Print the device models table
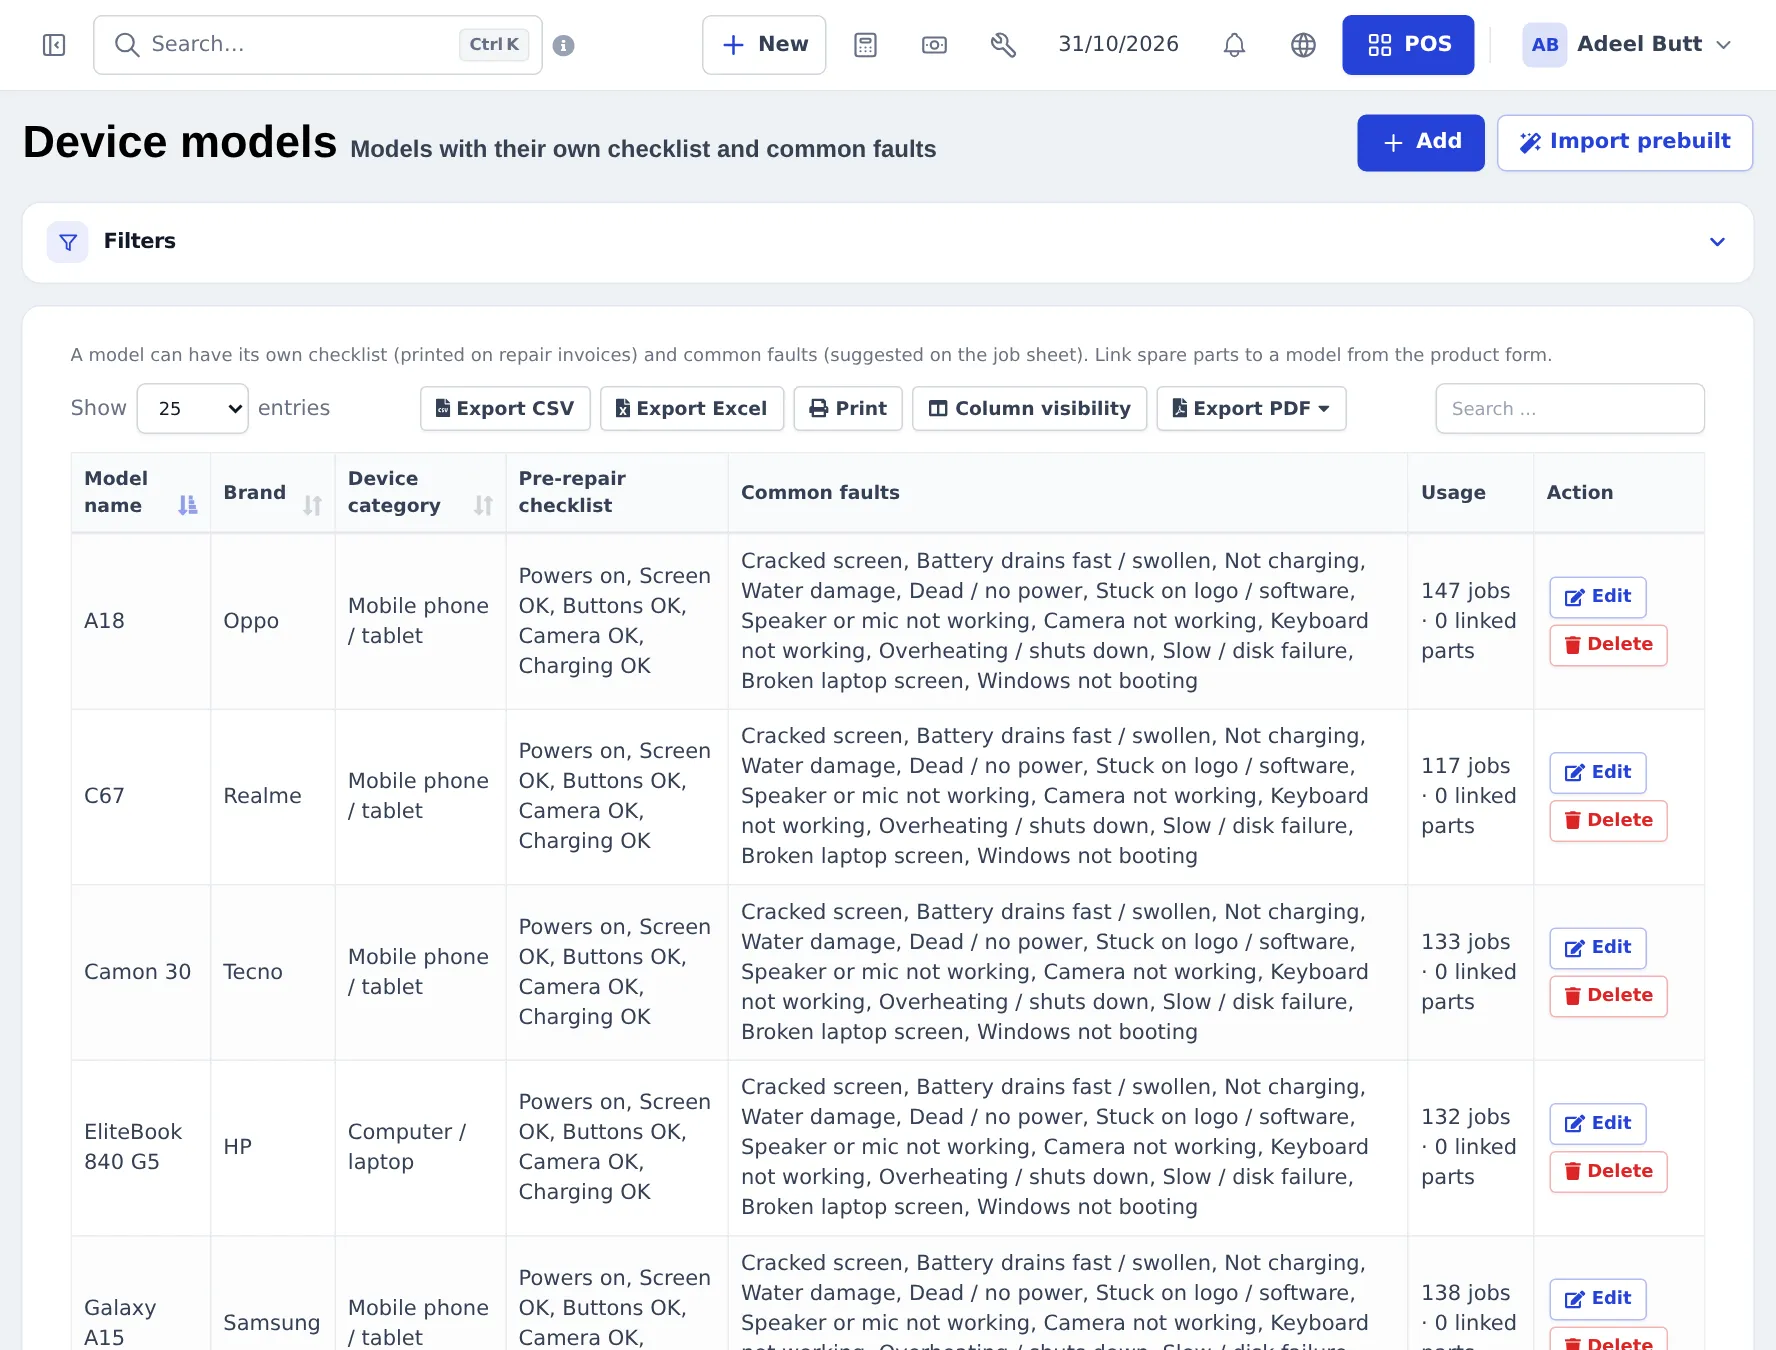Screen dimensions: 1776x1350 (x=848, y=408)
